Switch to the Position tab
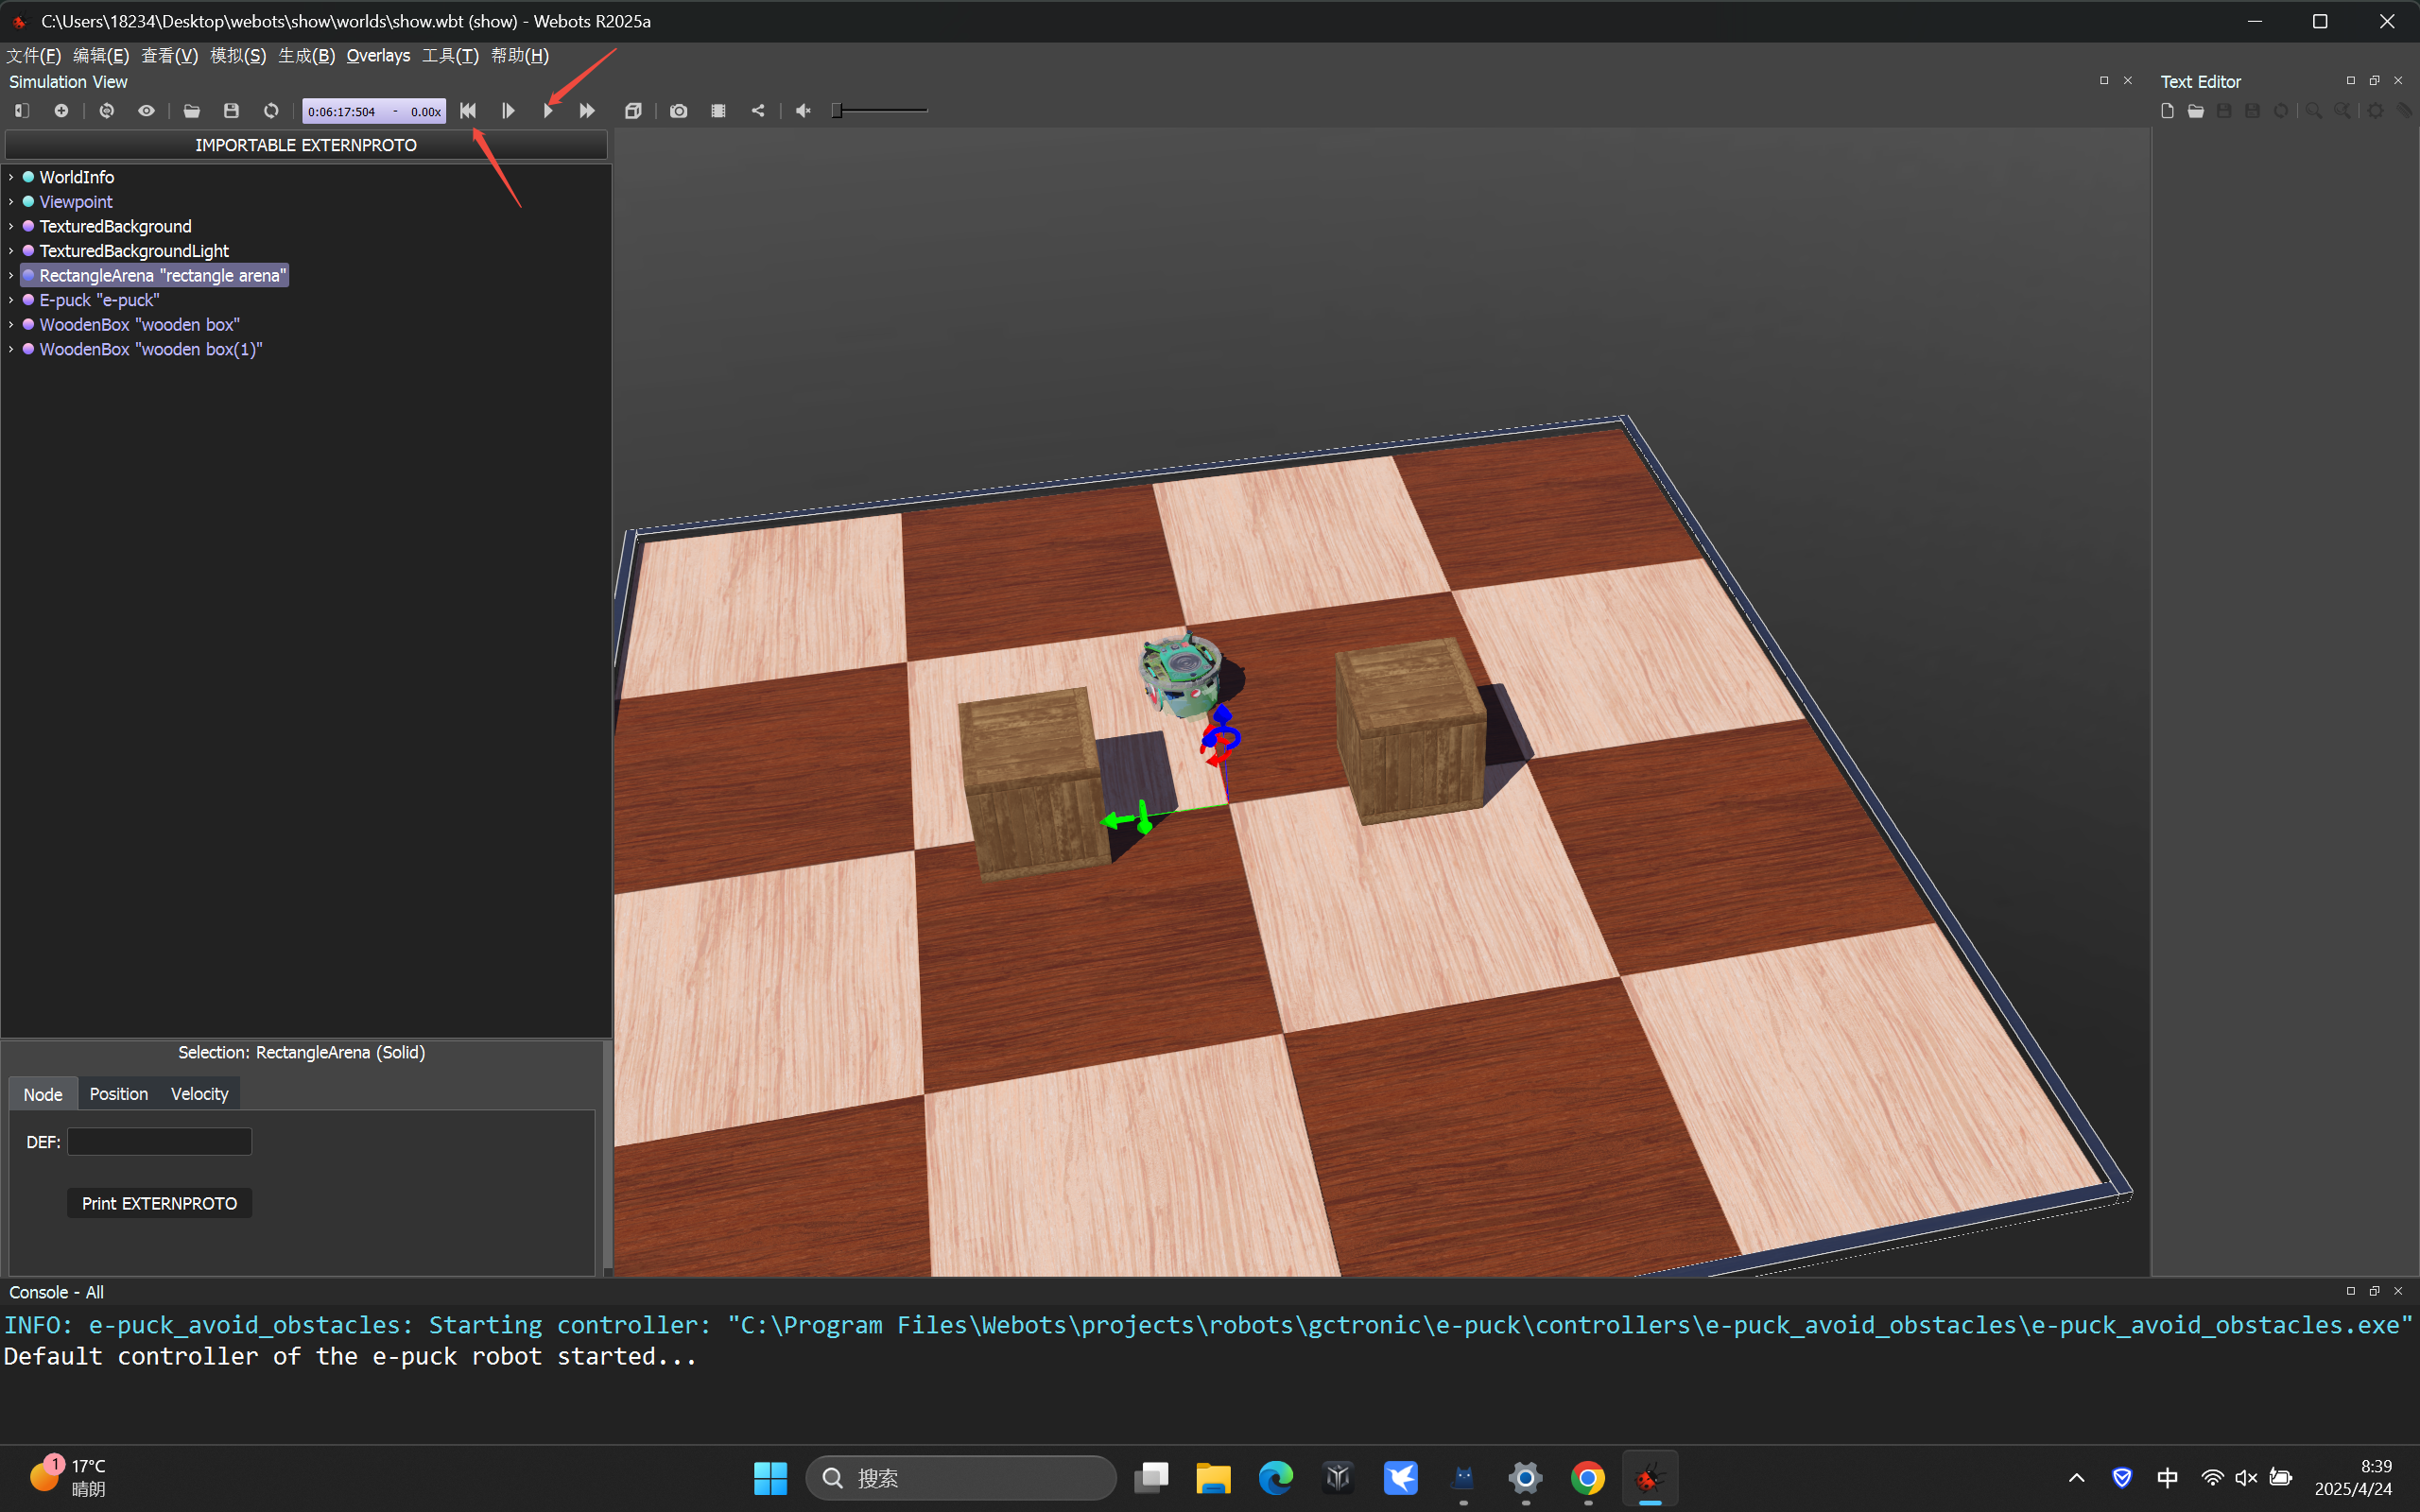 click(x=118, y=1094)
